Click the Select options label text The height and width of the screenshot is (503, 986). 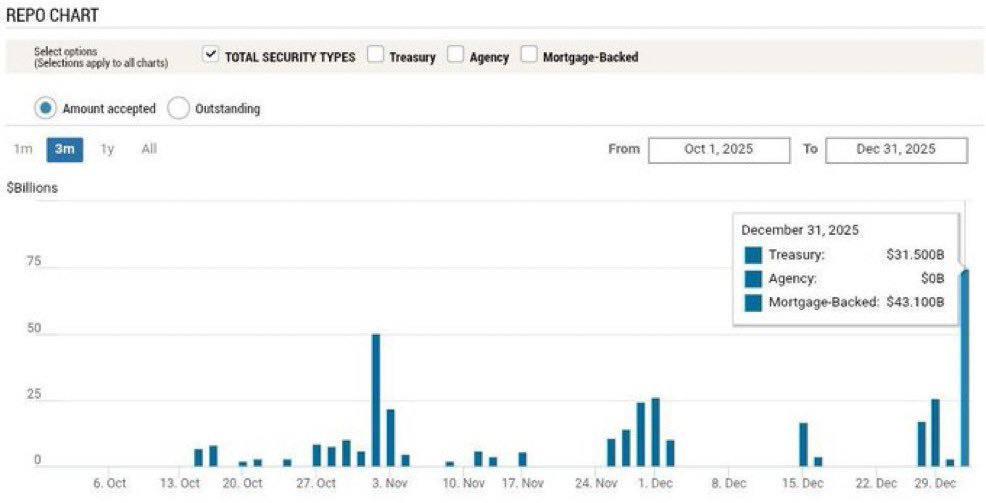[x=65, y=52]
